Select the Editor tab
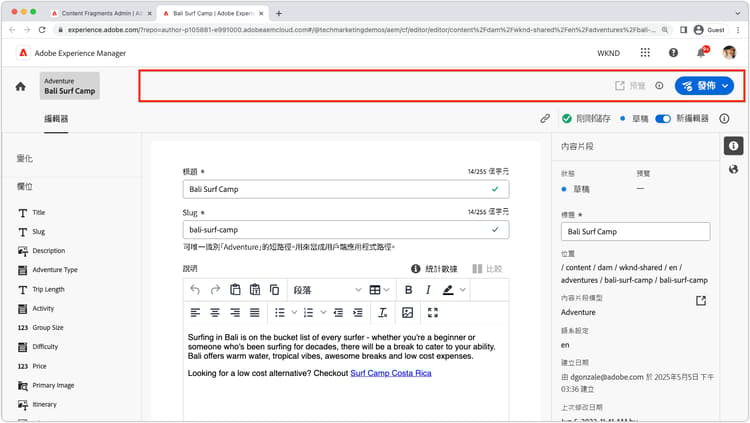The image size is (750, 423). (x=56, y=119)
